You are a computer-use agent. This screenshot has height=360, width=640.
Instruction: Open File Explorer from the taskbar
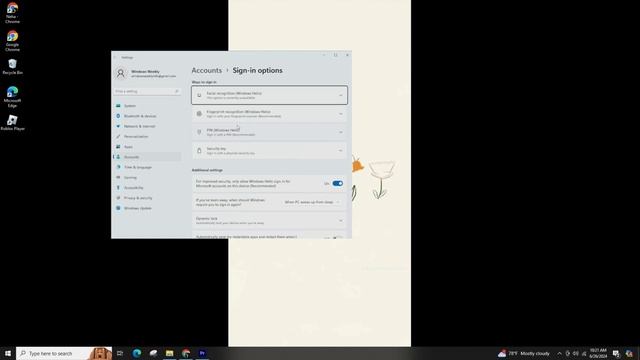tap(169, 353)
